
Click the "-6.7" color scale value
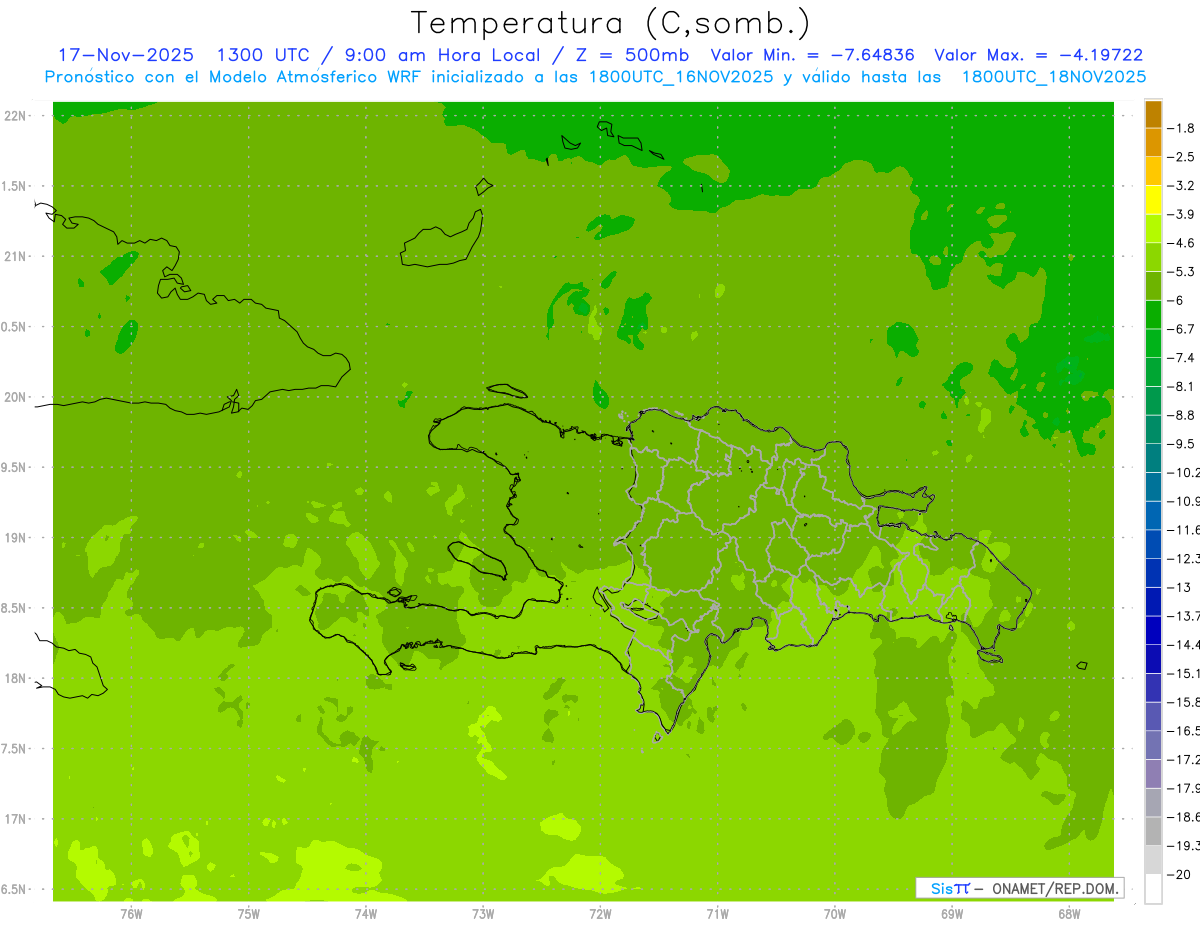[1182, 329]
